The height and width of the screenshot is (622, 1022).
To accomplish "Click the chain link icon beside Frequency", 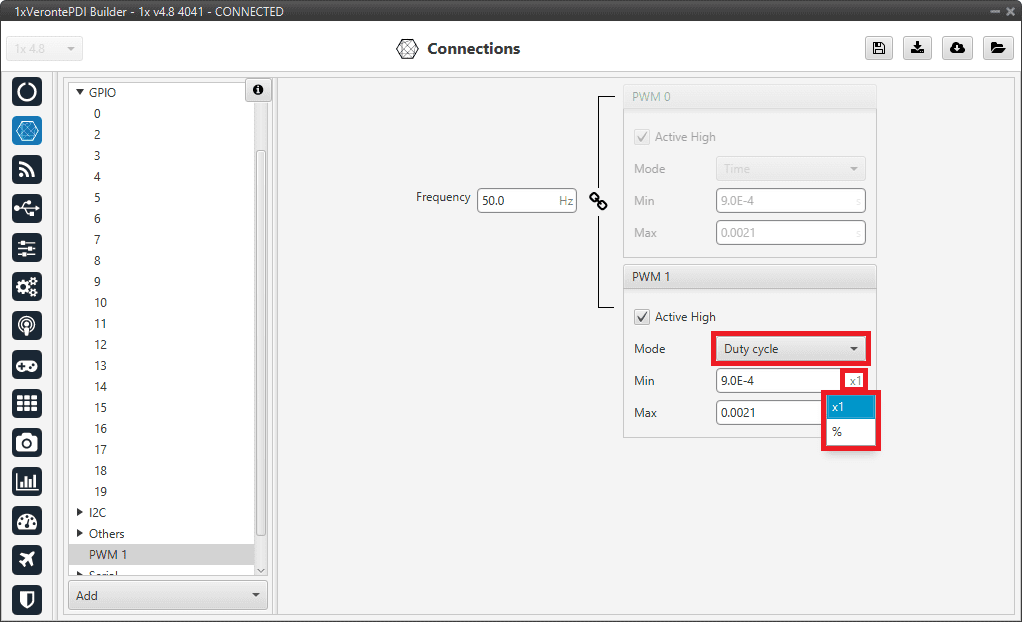I will click(x=598, y=201).
